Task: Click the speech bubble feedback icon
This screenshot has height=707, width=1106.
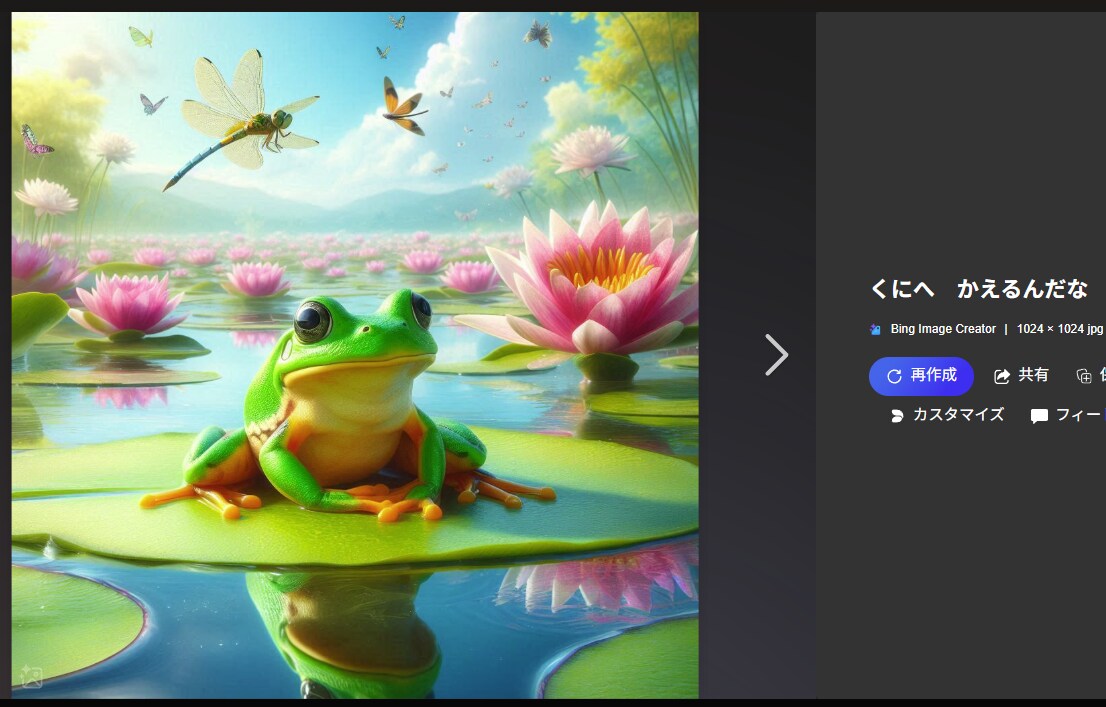Action: tap(1039, 416)
